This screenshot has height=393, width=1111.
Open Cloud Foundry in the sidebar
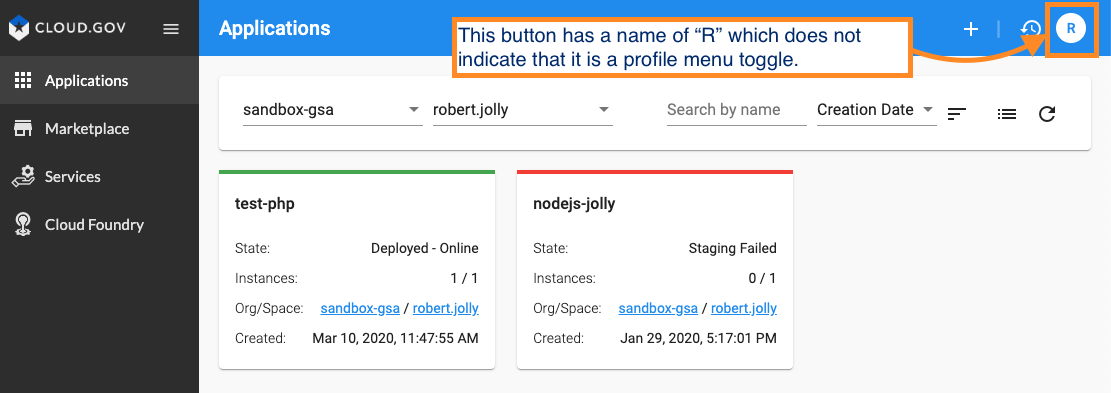tap(99, 225)
